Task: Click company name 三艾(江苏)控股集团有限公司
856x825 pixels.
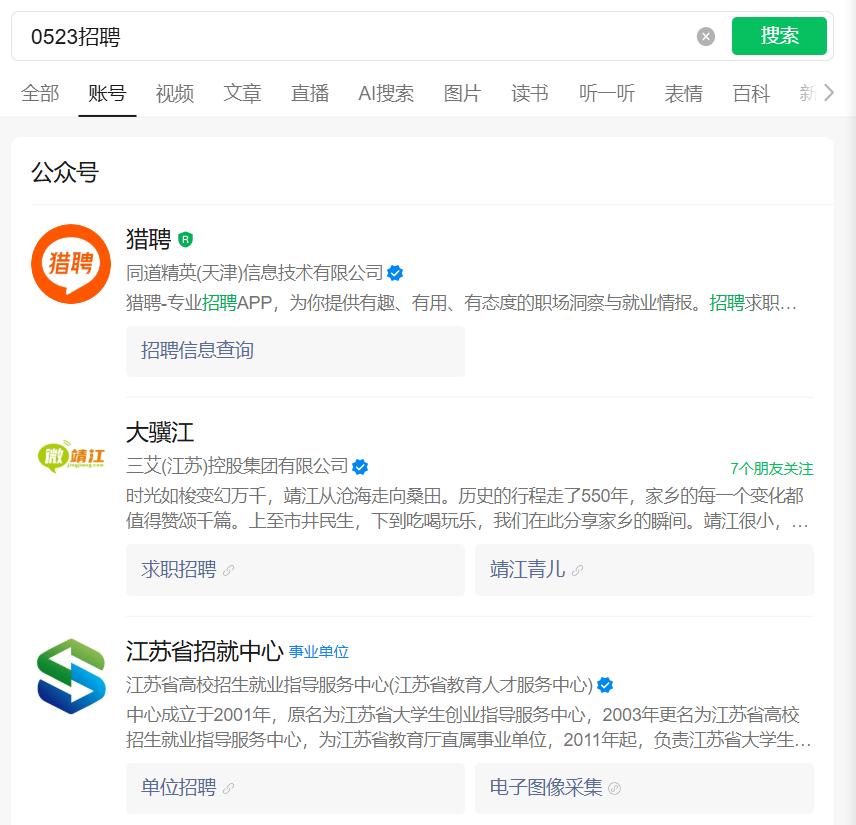Action: click(x=237, y=466)
